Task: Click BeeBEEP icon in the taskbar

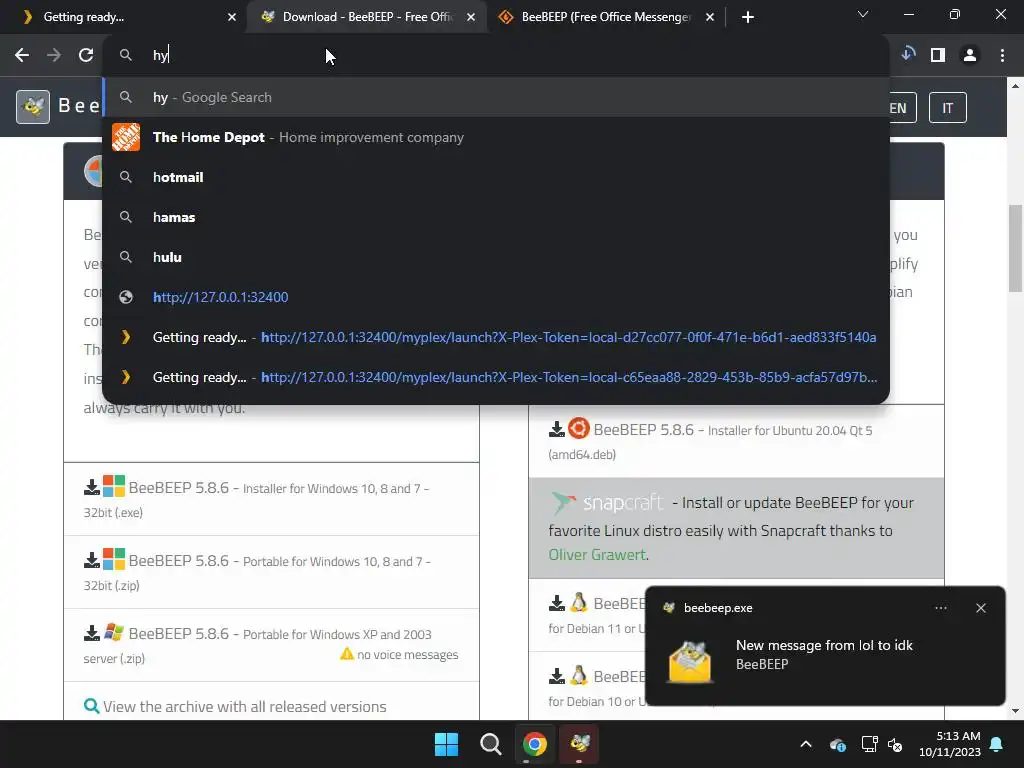Action: tap(579, 744)
